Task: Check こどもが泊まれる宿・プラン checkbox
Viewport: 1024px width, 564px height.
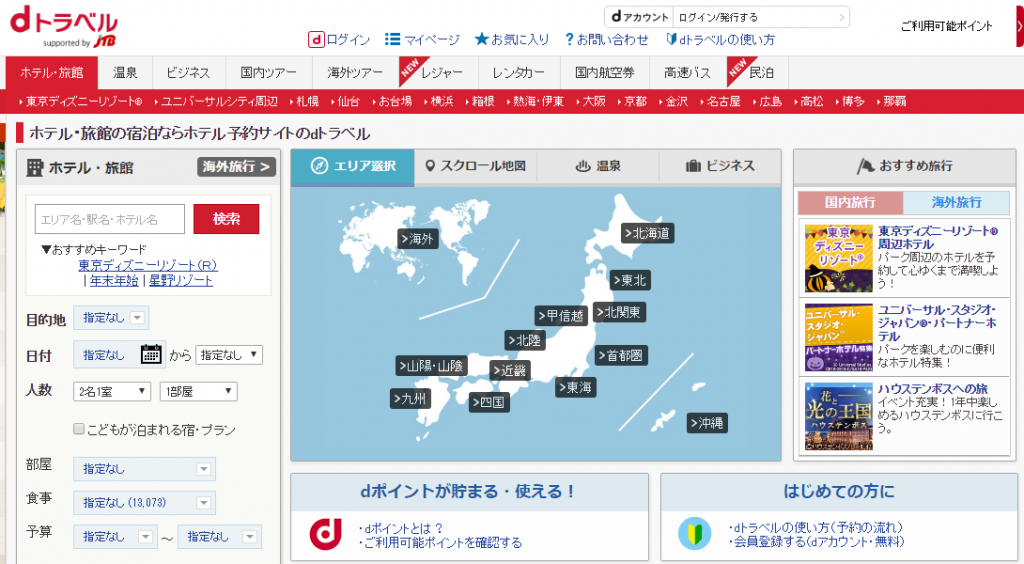Action: click(79, 429)
